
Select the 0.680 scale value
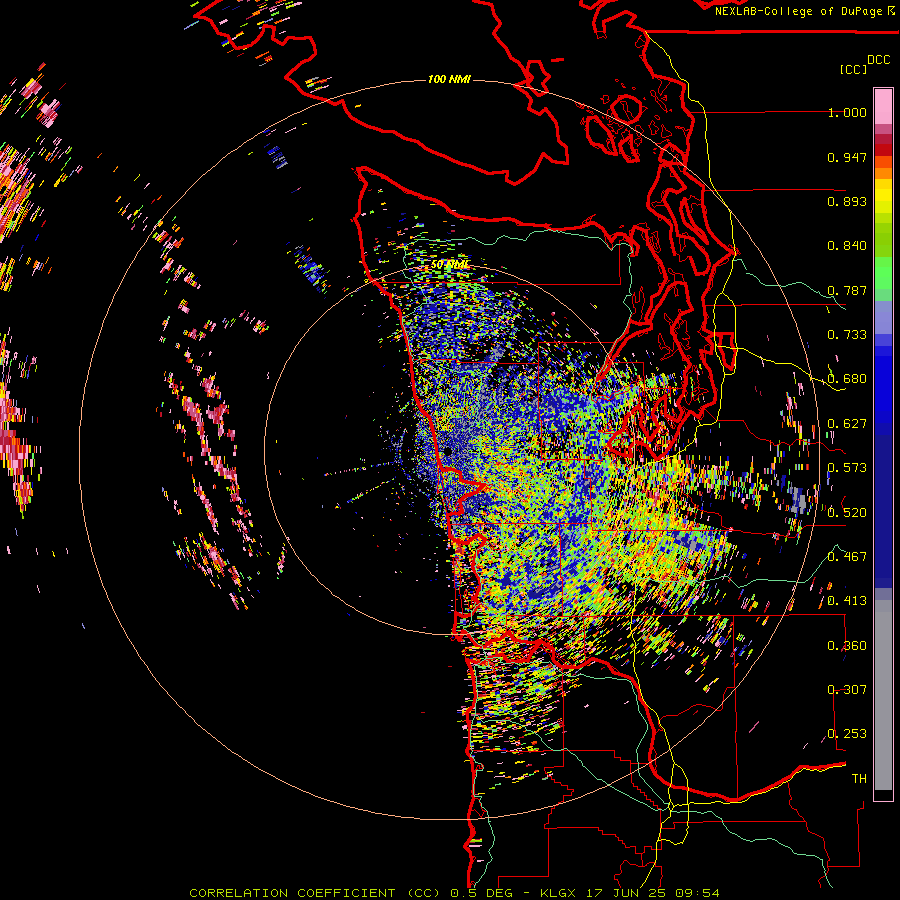point(847,379)
